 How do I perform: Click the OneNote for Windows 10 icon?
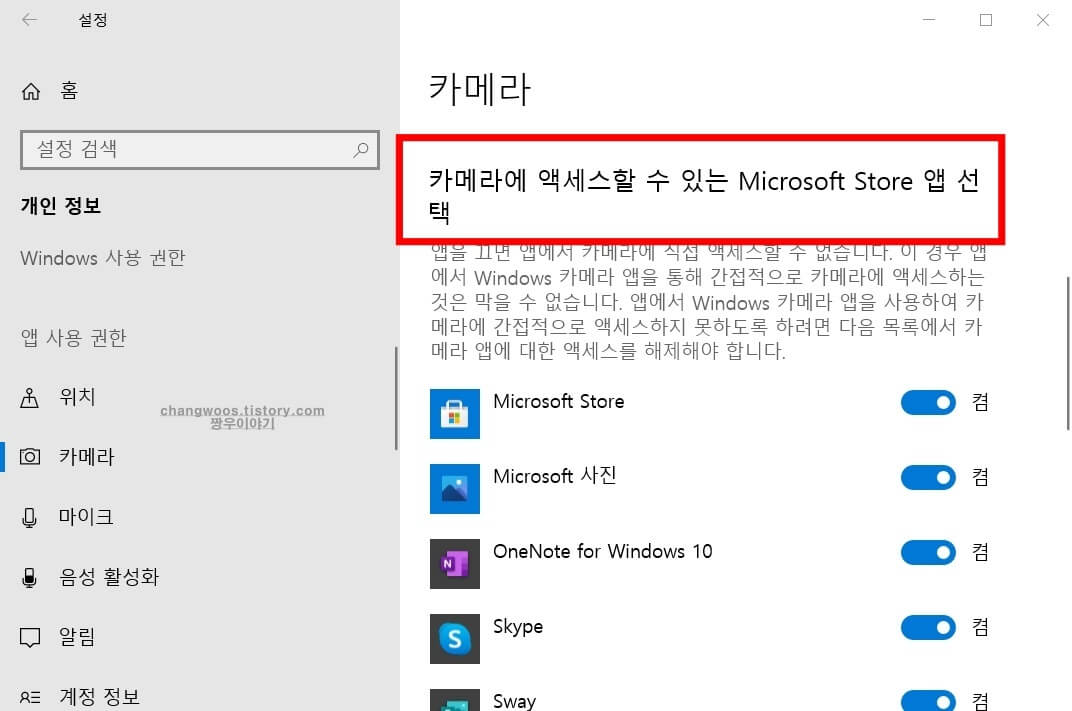coord(455,563)
